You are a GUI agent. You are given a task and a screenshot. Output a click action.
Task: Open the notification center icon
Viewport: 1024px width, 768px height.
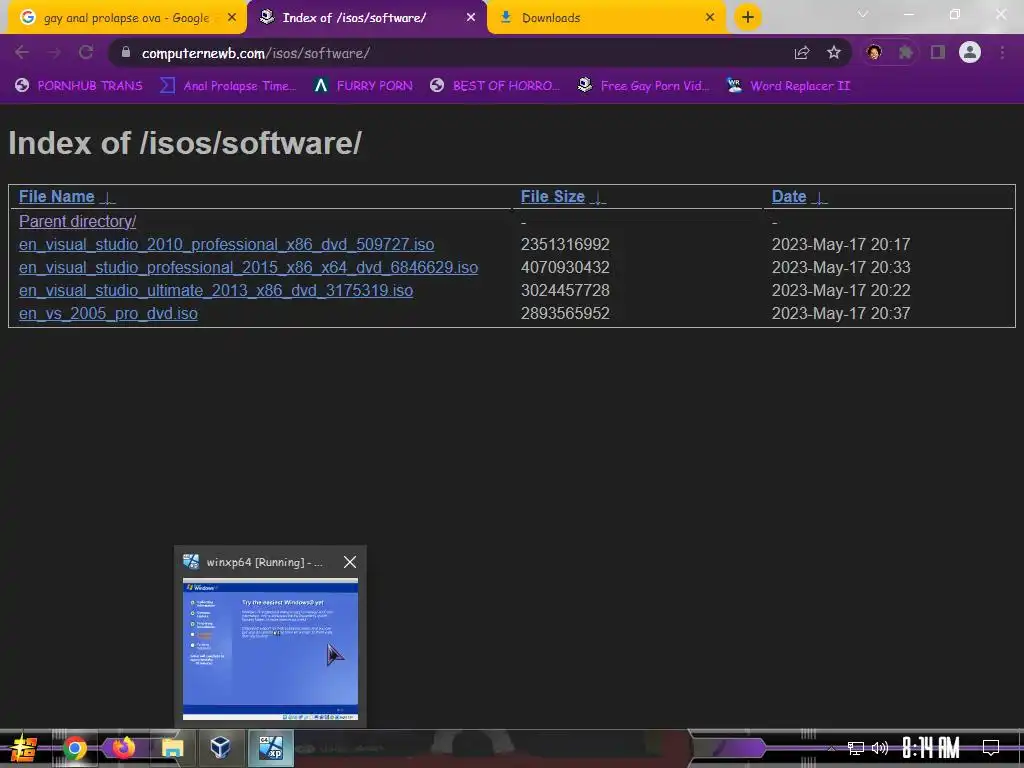[x=991, y=748]
